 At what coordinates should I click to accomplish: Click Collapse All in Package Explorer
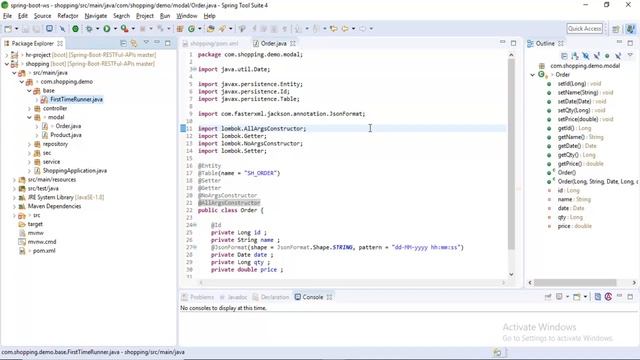click(x=123, y=43)
